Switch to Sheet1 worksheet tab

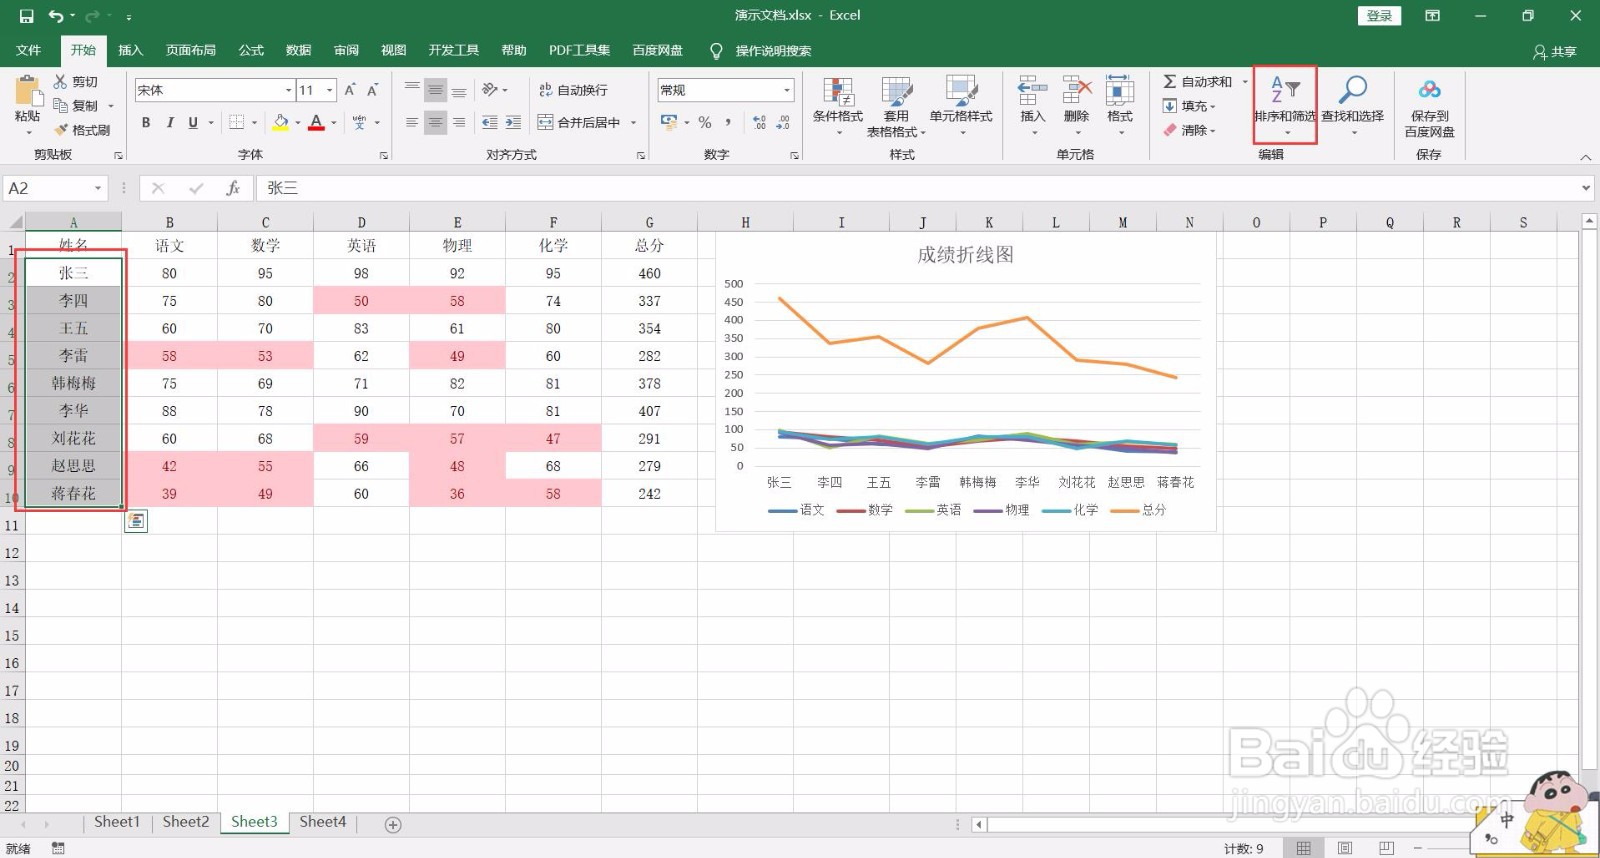(117, 822)
